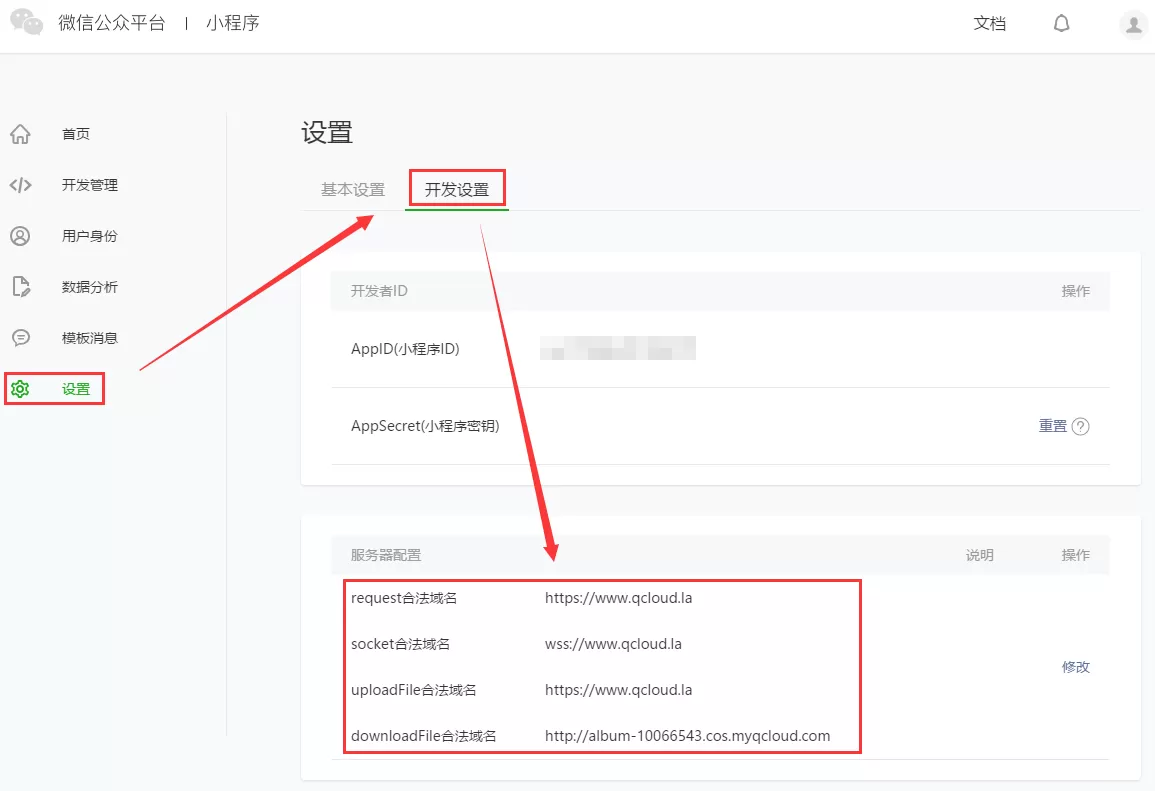
Task: Click the 说明 column header
Action: point(980,555)
